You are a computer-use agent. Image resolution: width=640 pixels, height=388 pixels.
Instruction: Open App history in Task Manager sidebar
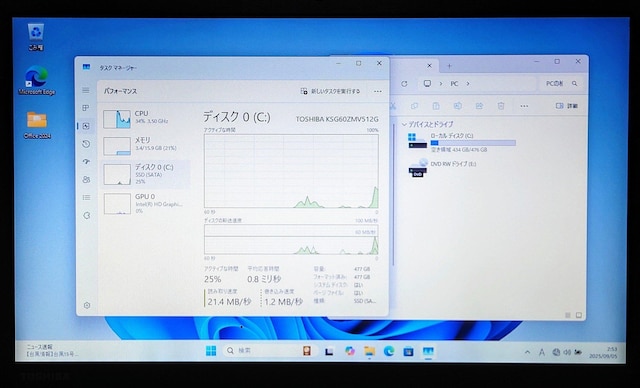coord(86,144)
